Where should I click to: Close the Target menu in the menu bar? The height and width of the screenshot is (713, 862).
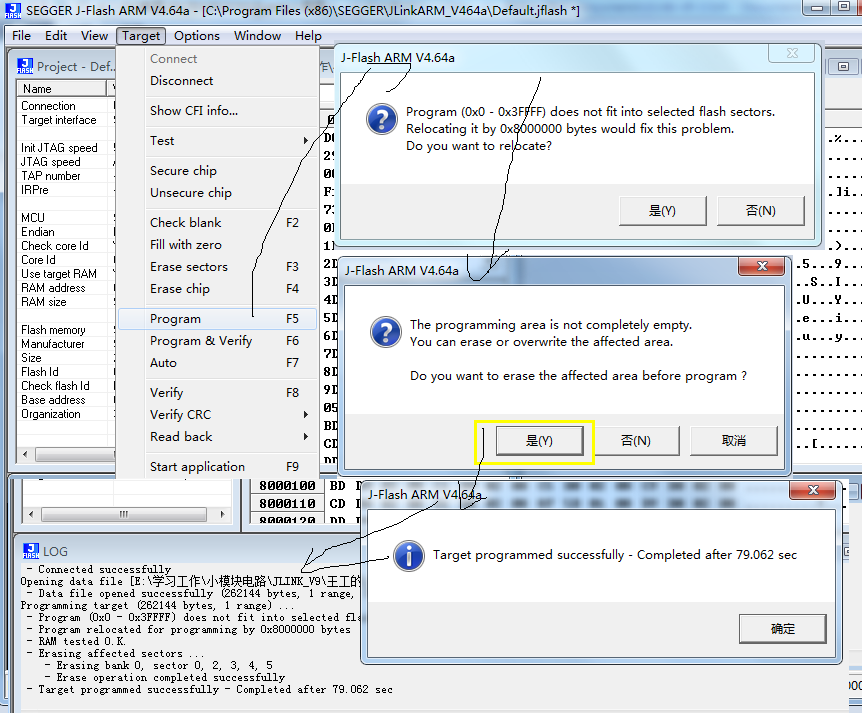click(x=141, y=36)
